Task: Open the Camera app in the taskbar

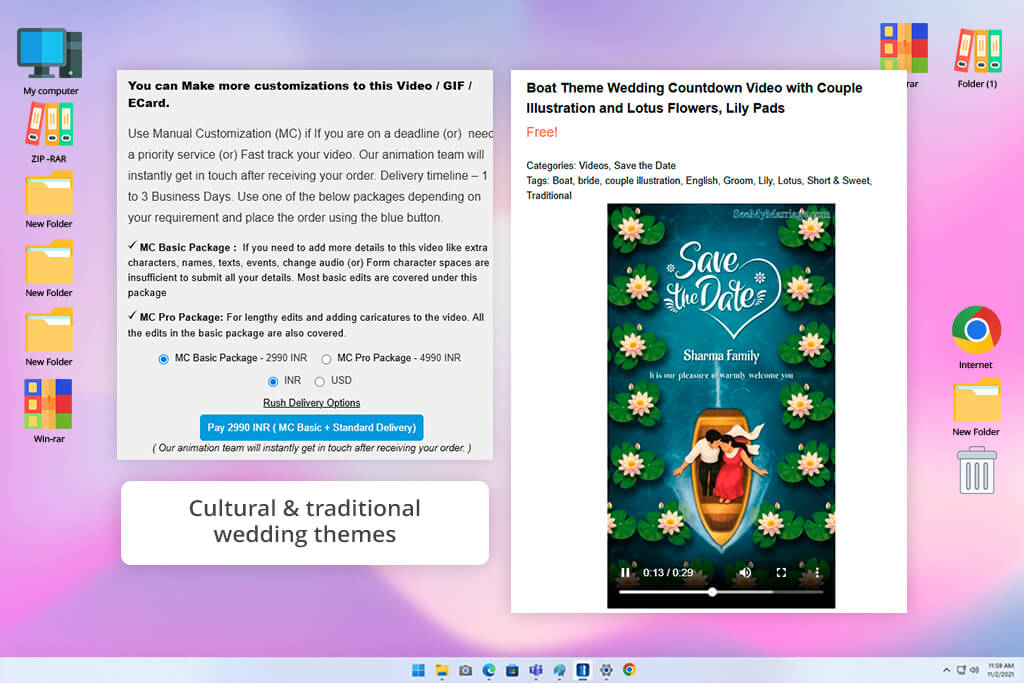Action: tap(466, 670)
